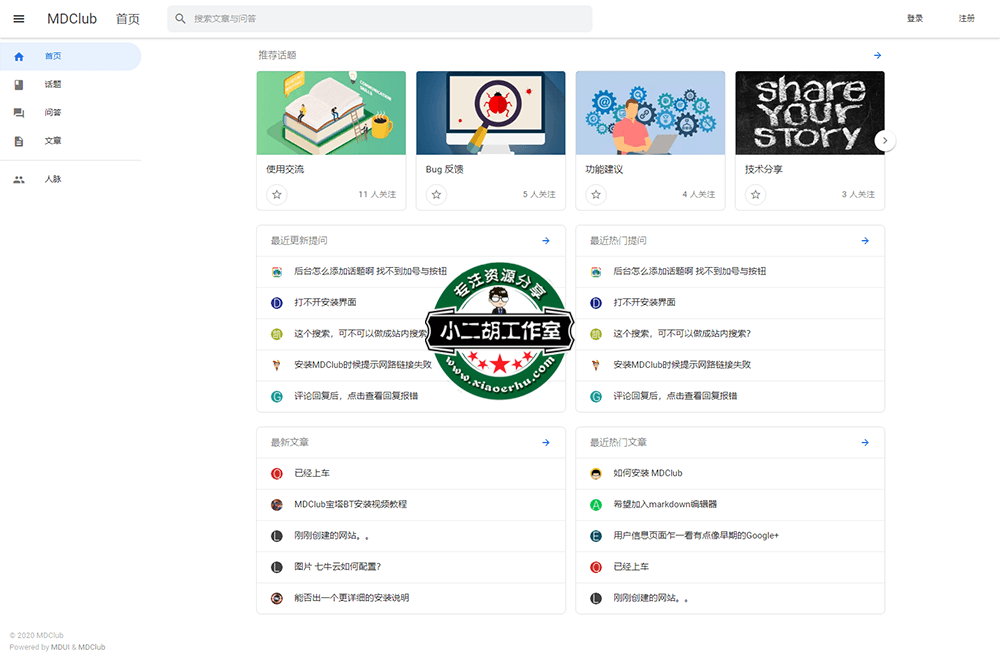Open the hamburger navigation menu
The height and width of the screenshot is (665, 1000).
pyautogui.click(x=19, y=18)
